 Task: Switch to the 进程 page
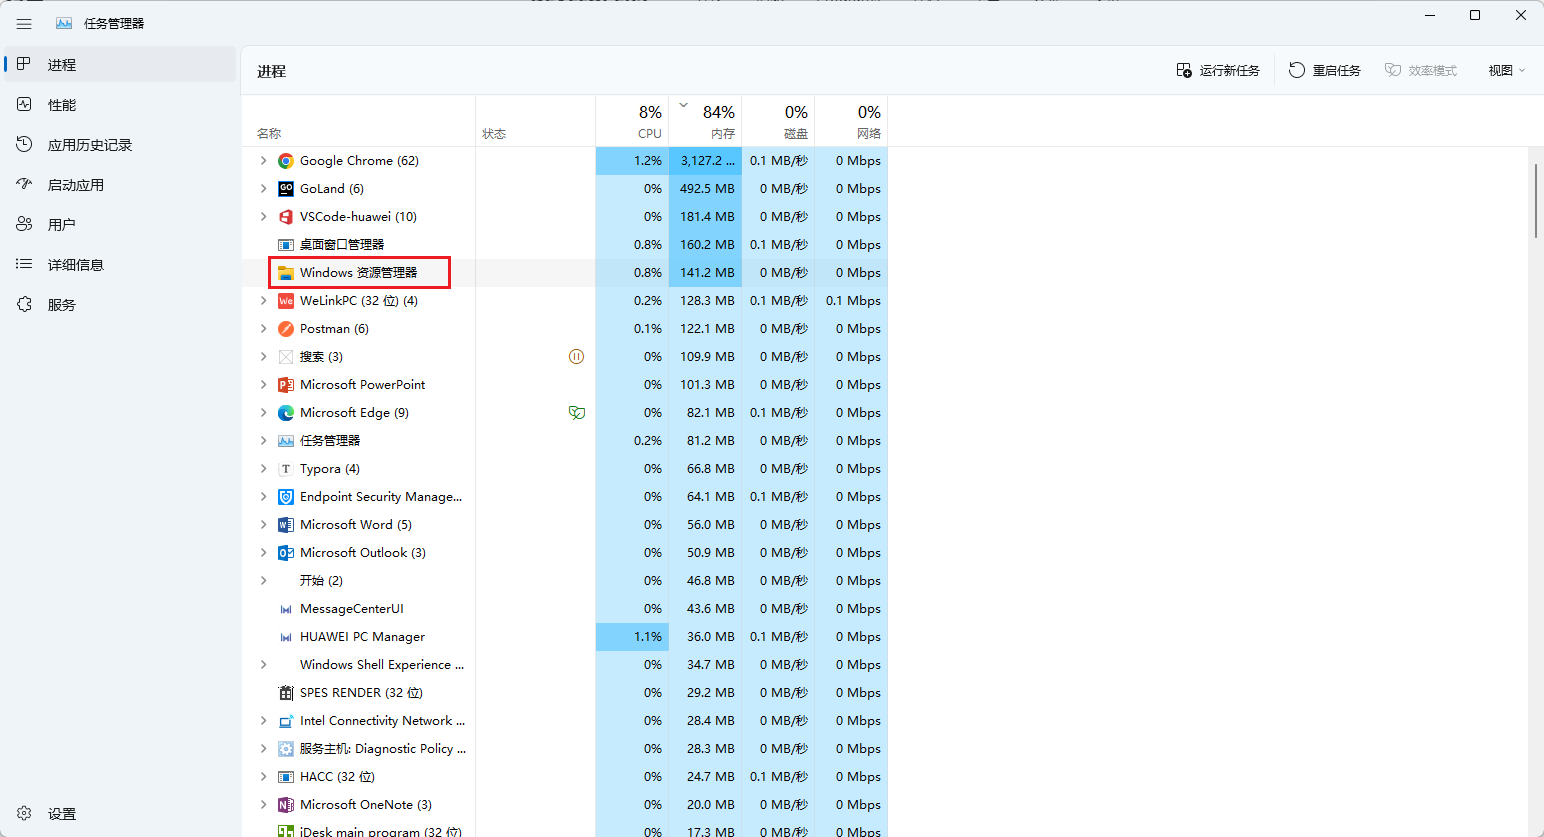point(120,65)
